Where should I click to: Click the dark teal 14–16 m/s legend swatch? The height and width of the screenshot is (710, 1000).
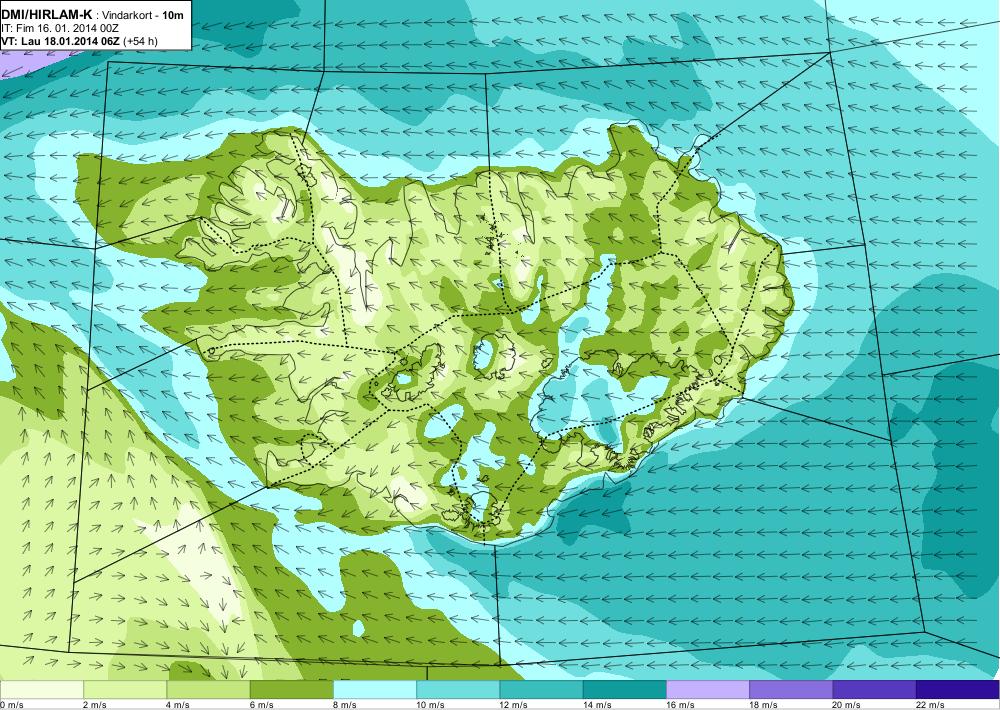[624, 690]
